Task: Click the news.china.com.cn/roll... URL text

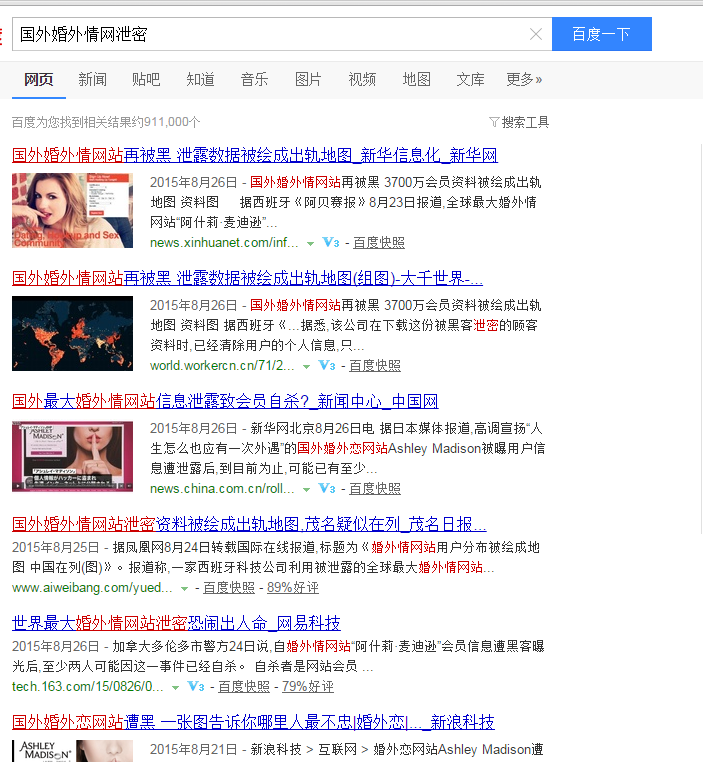Action: tap(222, 488)
